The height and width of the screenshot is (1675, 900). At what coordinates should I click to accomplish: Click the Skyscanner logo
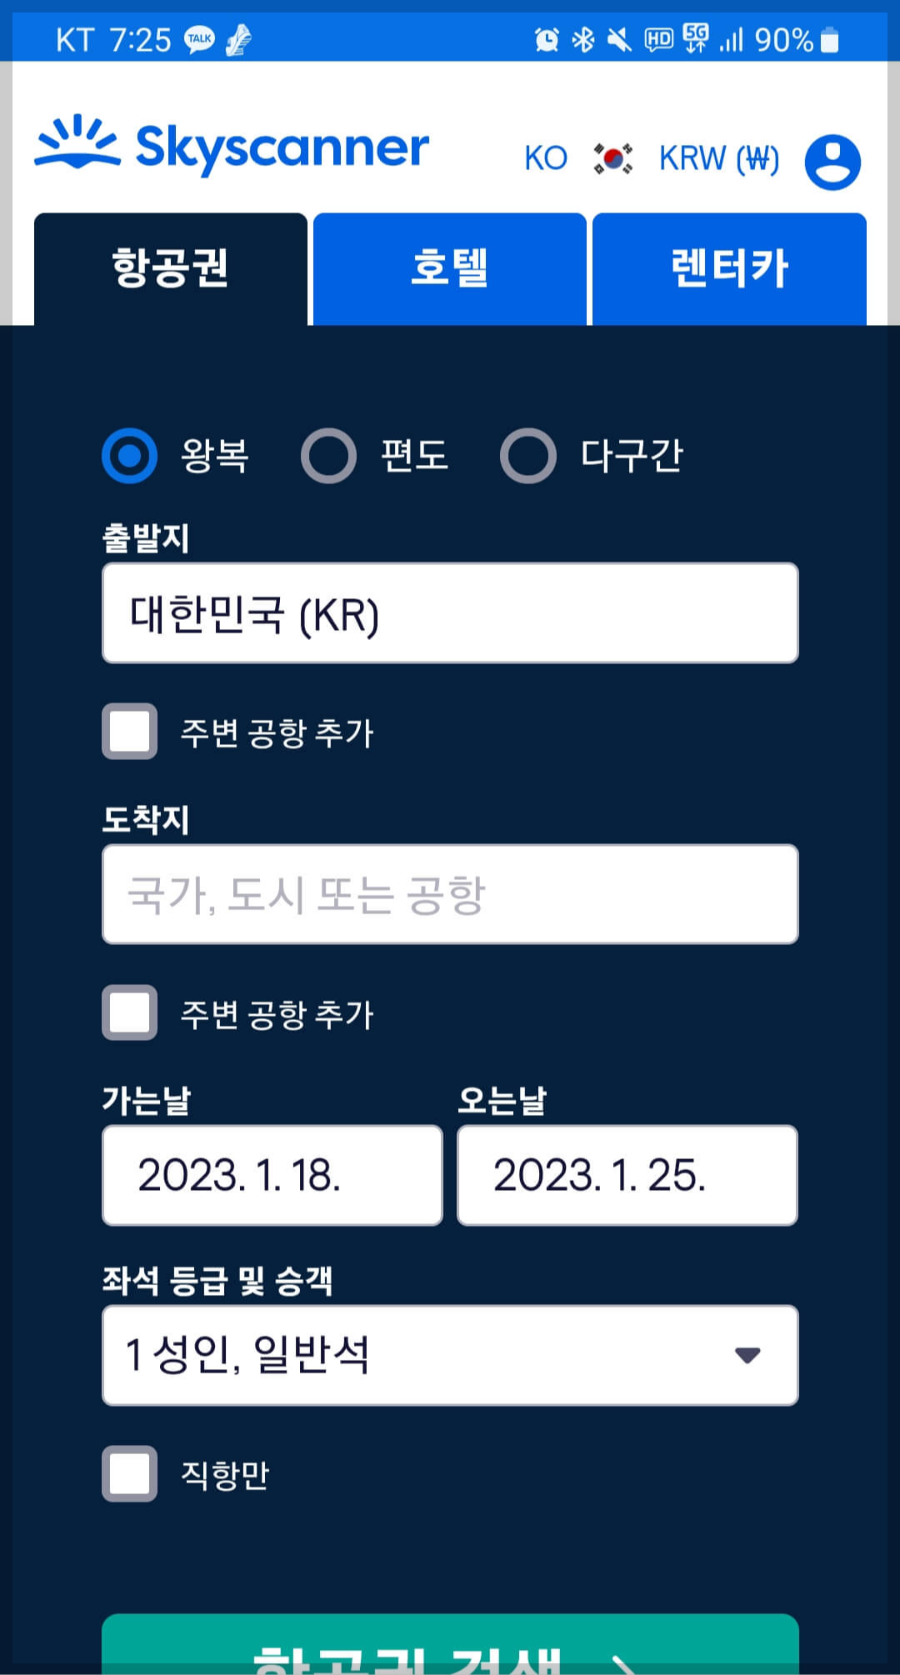pos(230,146)
